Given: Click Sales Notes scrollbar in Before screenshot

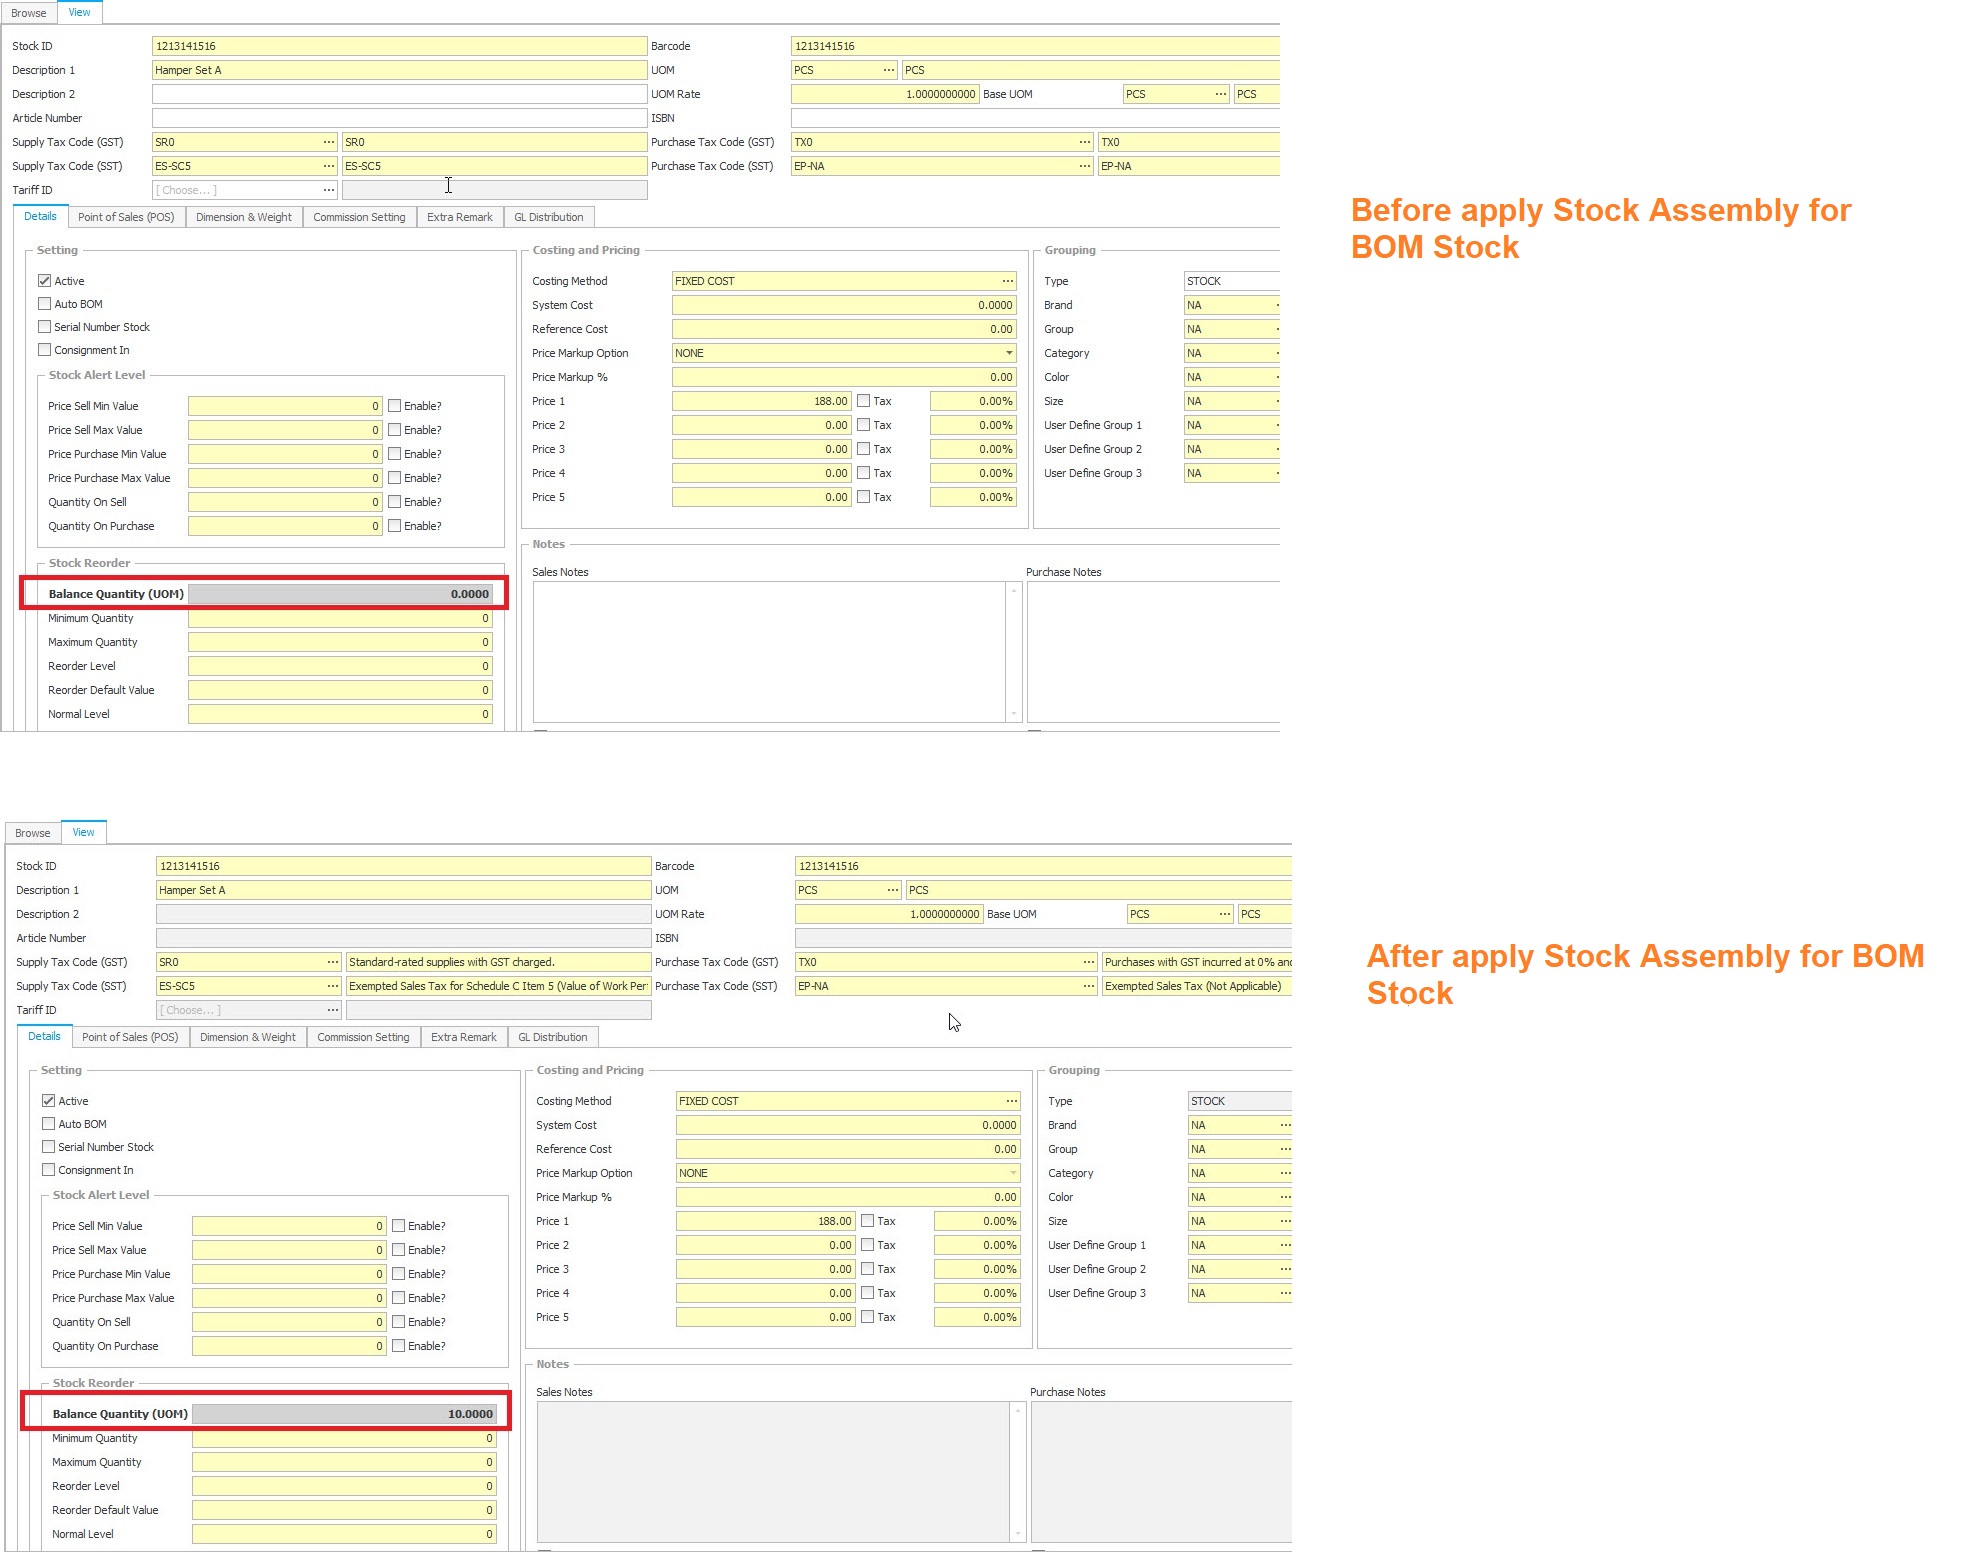Looking at the screenshot, I should click(x=1014, y=652).
